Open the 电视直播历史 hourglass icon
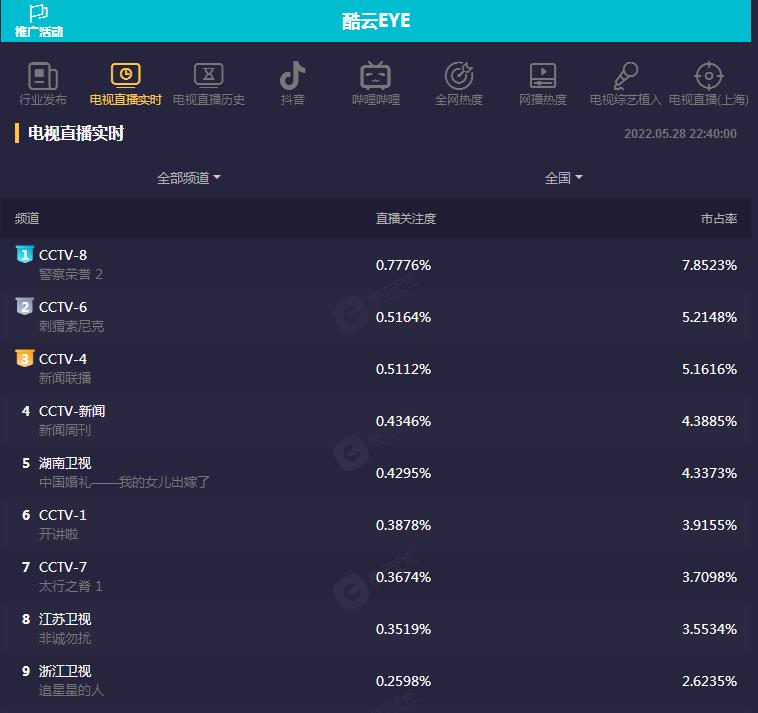The height and width of the screenshot is (713, 758). (x=209, y=75)
